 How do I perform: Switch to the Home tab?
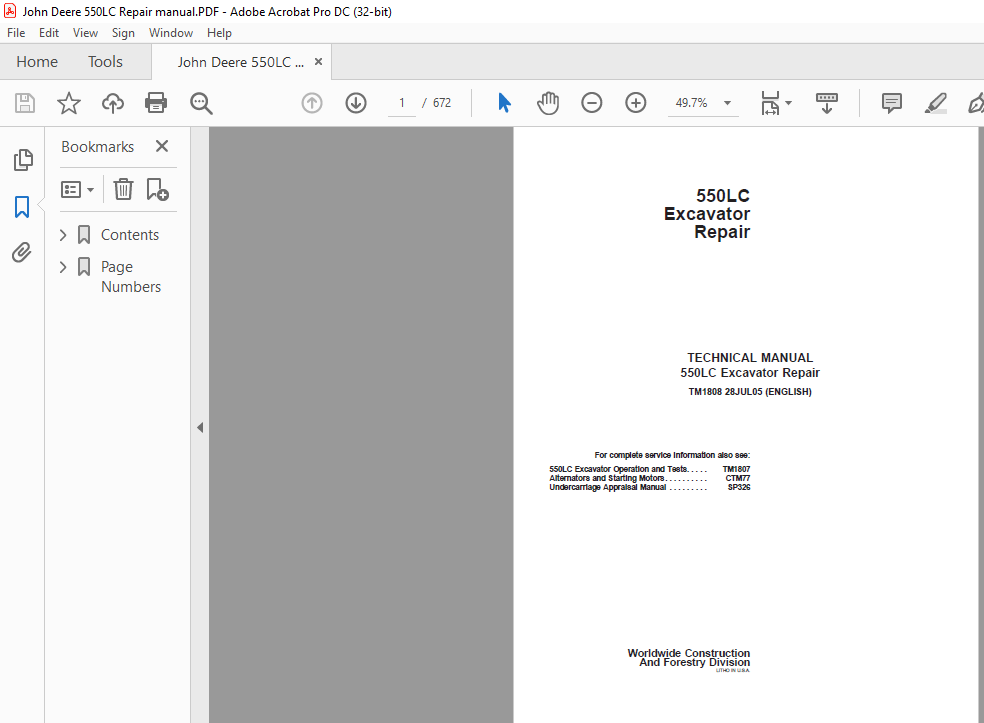[x=37, y=62]
